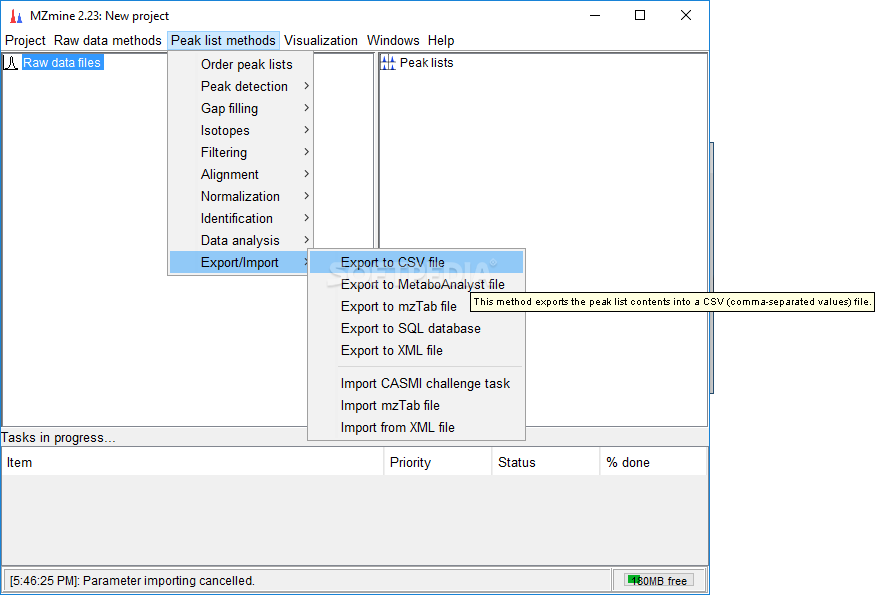Click the green memory usage indicator
This screenshot has width=875, height=595.
[x=633, y=579]
